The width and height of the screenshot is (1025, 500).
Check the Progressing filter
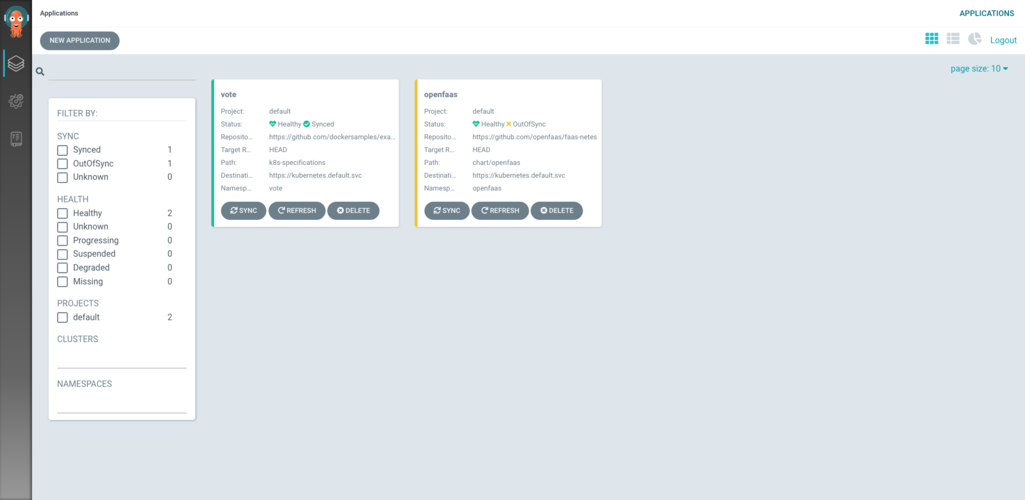tap(63, 241)
